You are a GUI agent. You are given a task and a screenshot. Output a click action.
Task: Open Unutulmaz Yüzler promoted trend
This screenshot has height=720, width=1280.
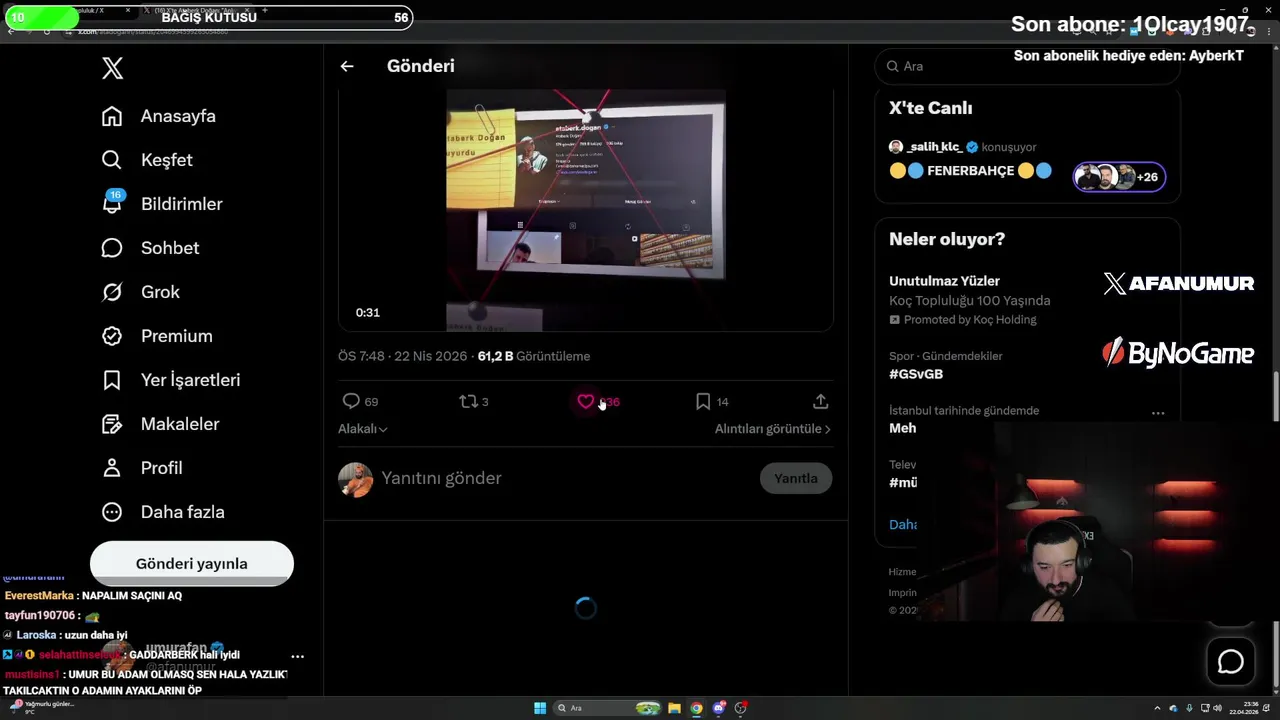pos(944,281)
